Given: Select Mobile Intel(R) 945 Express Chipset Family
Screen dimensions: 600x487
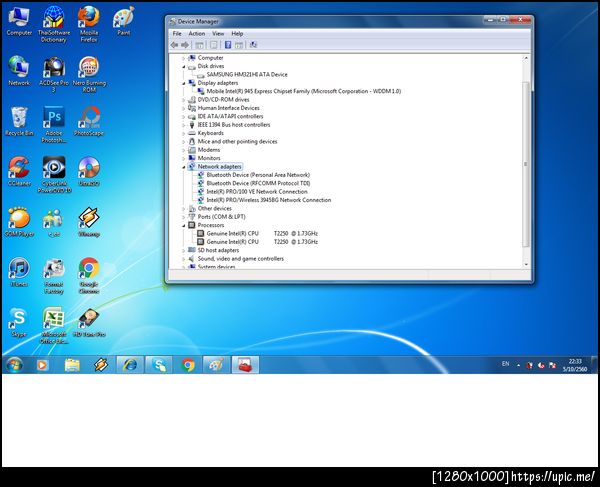Looking at the screenshot, I should click(x=304, y=91).
